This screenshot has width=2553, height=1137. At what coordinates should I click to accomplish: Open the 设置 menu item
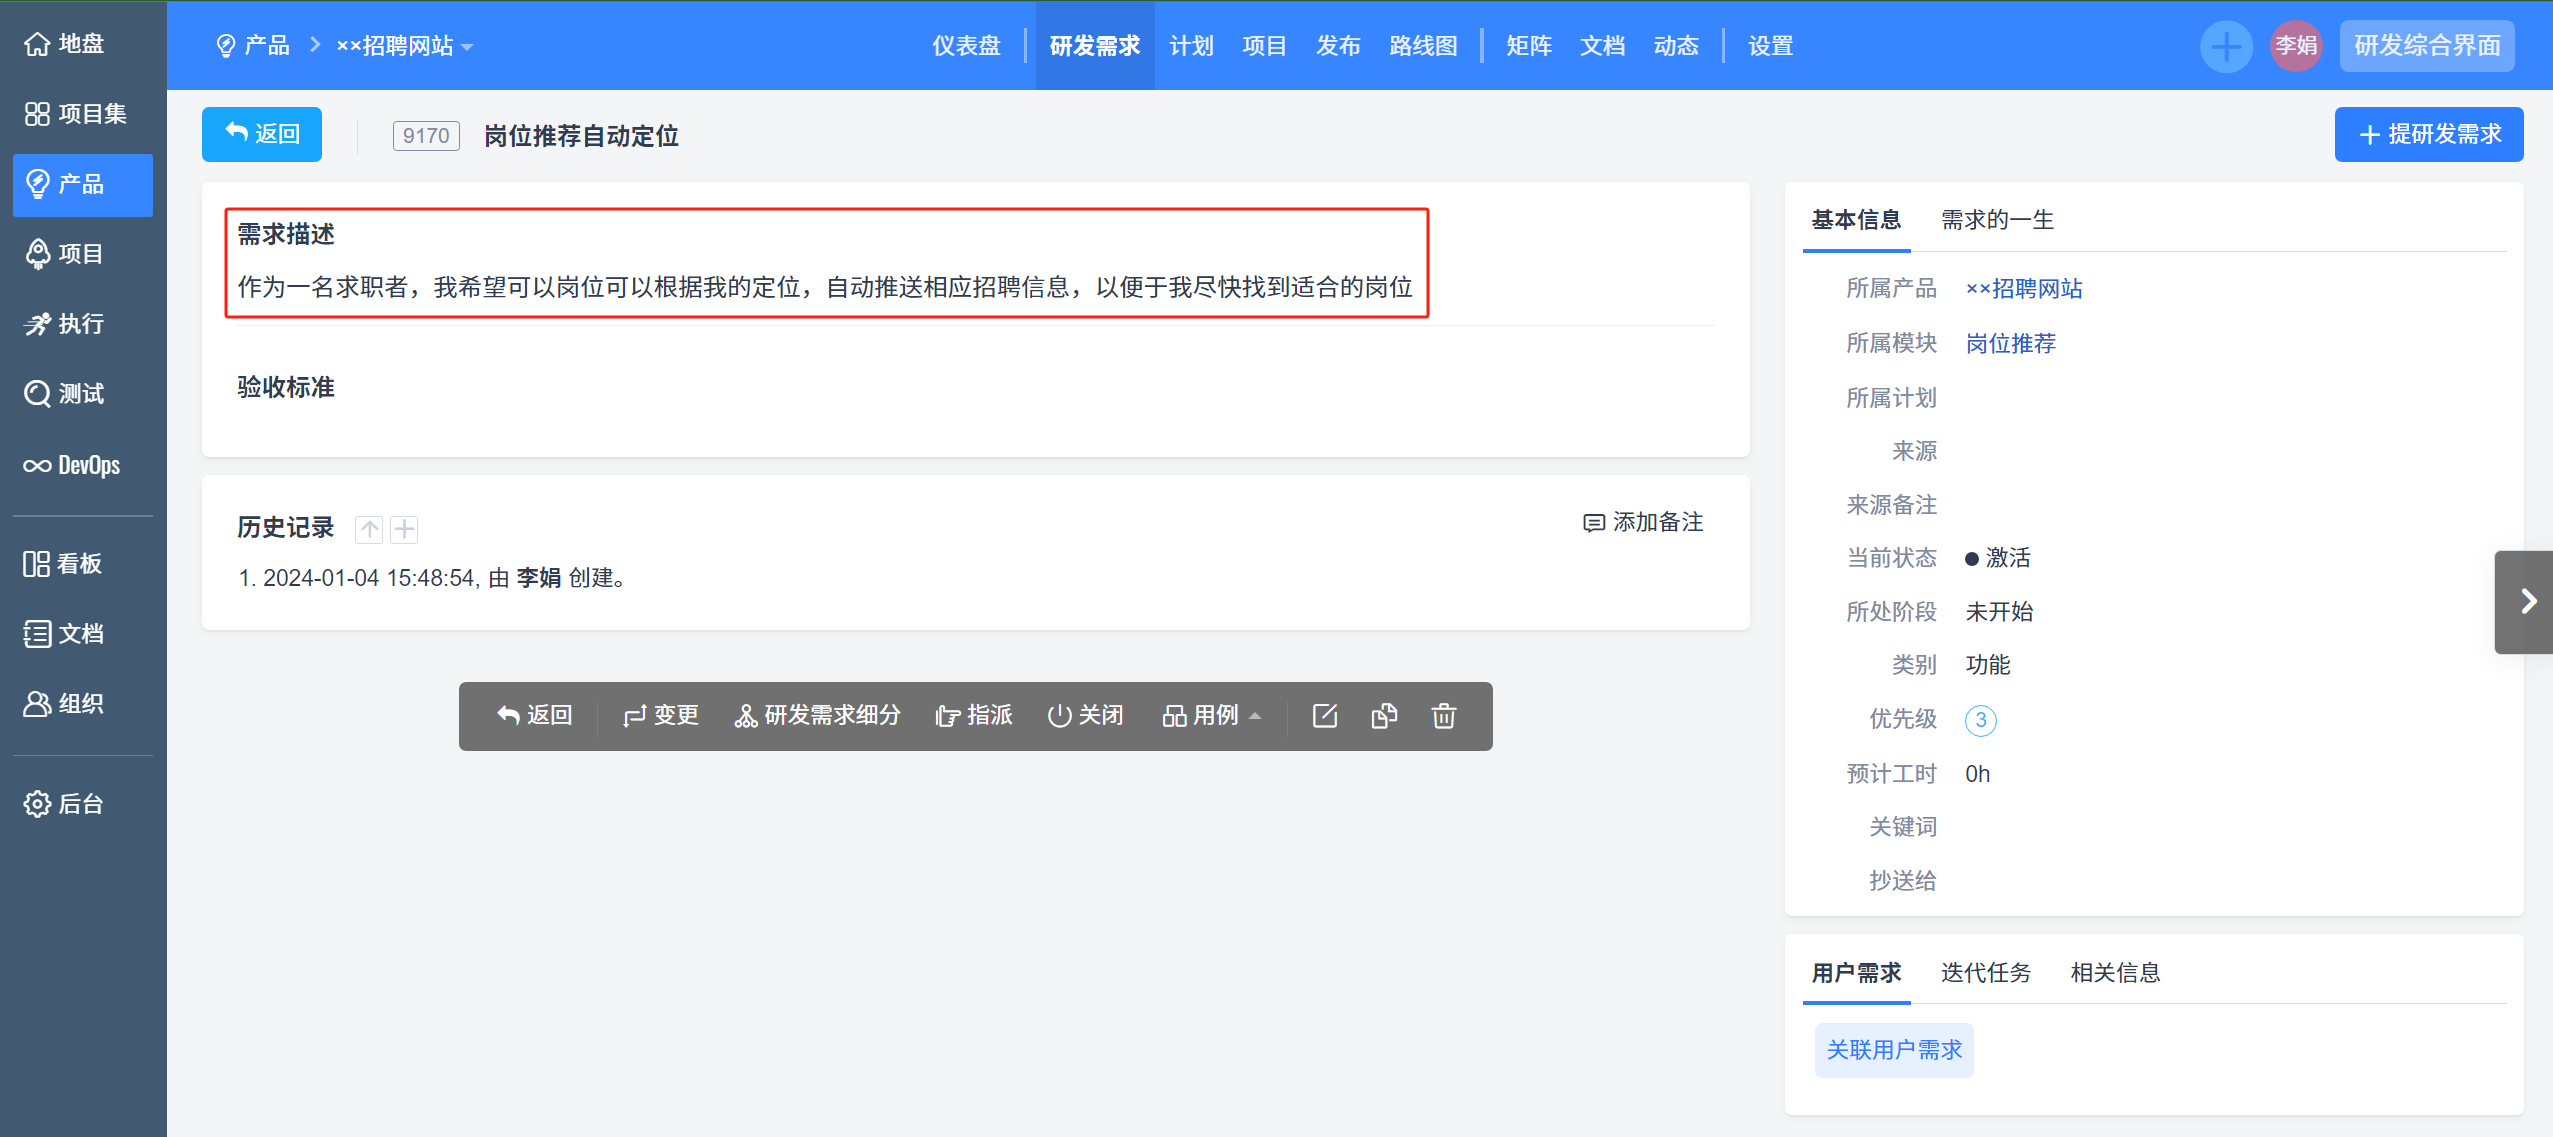1768,45
